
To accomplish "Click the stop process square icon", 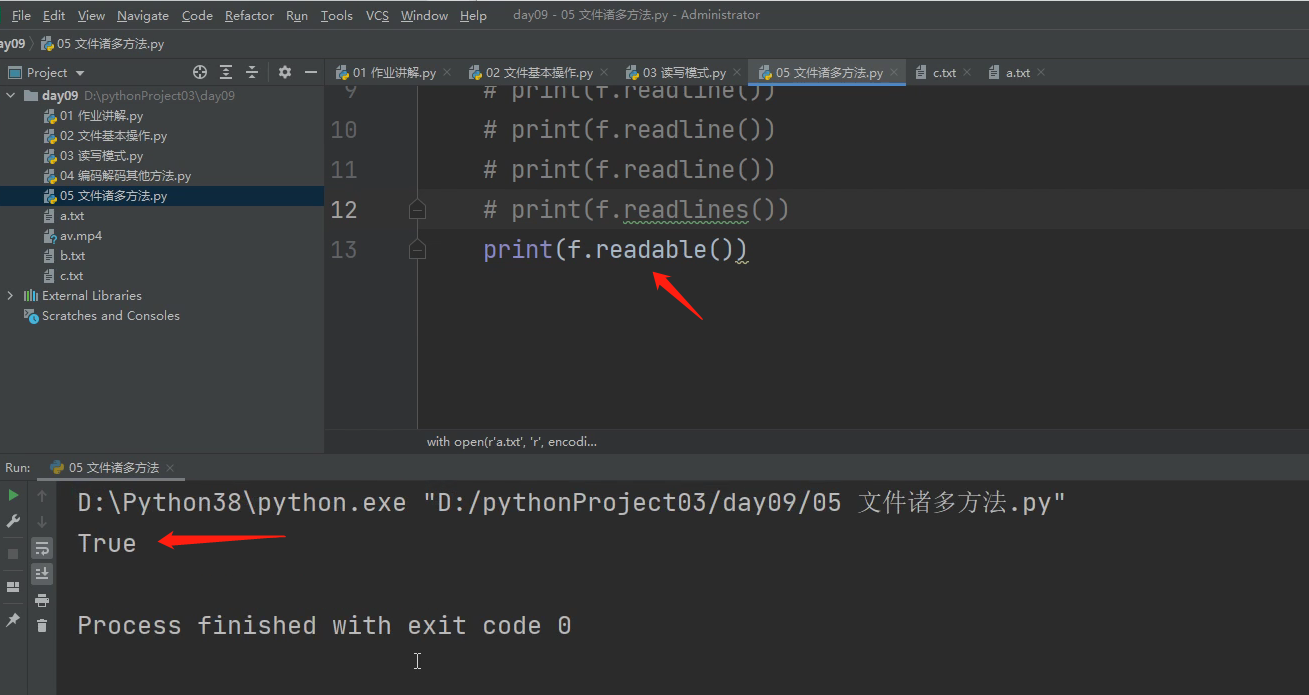I will pyautogui.click(x=13, y=553).
